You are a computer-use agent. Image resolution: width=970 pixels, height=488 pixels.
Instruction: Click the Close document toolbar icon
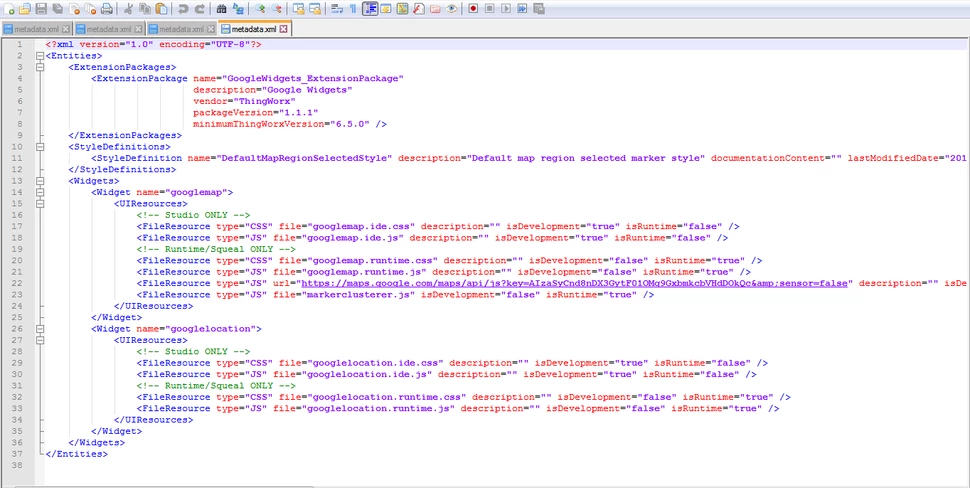[74, 9]
